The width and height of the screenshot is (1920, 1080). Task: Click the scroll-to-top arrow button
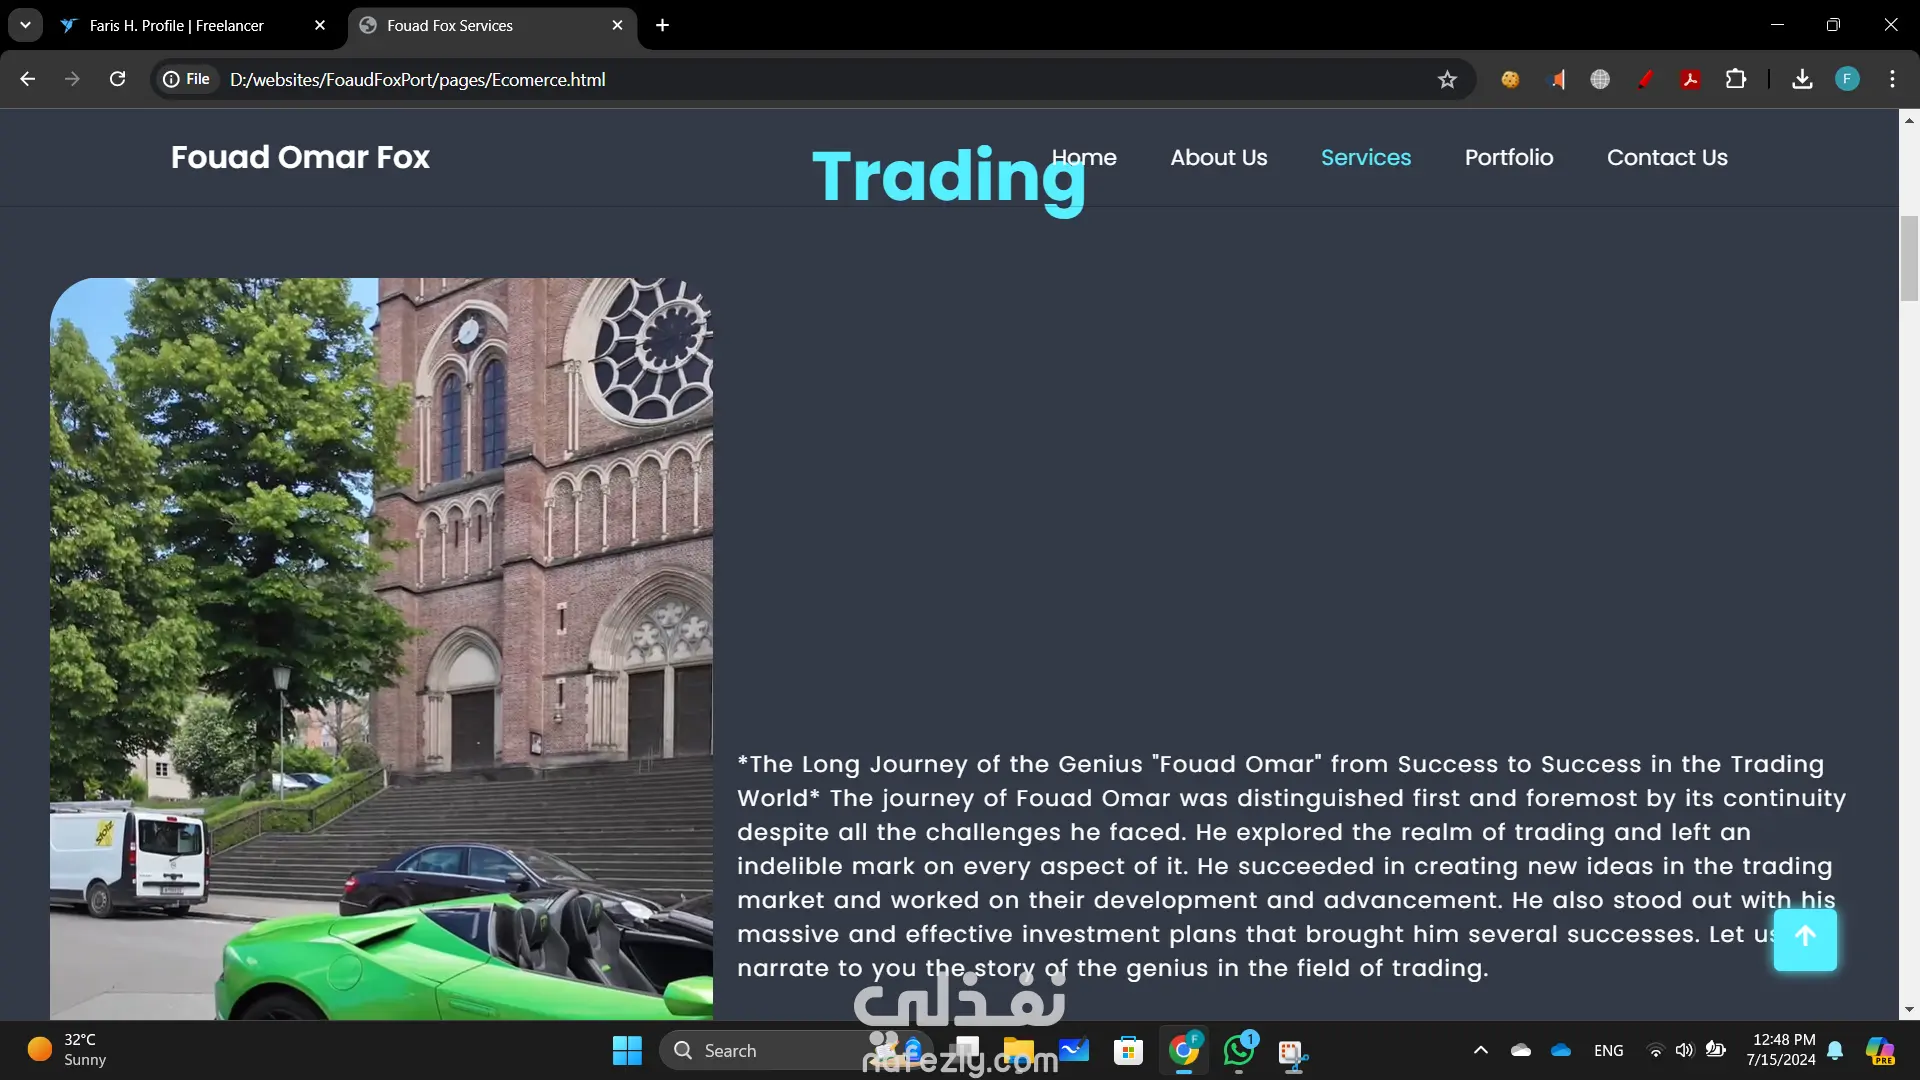point(1805,938)
